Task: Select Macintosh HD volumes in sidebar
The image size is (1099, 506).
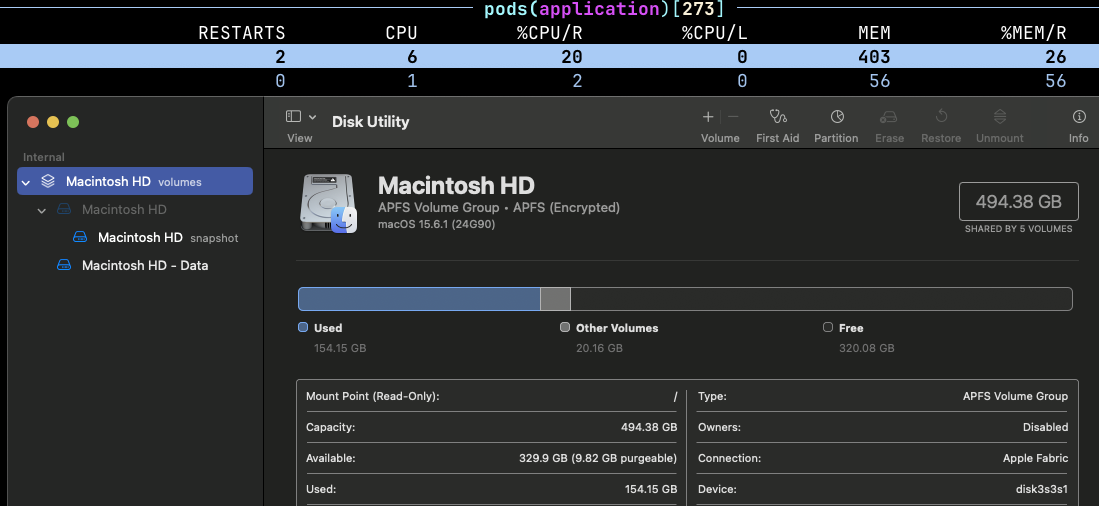Action: 135,181
